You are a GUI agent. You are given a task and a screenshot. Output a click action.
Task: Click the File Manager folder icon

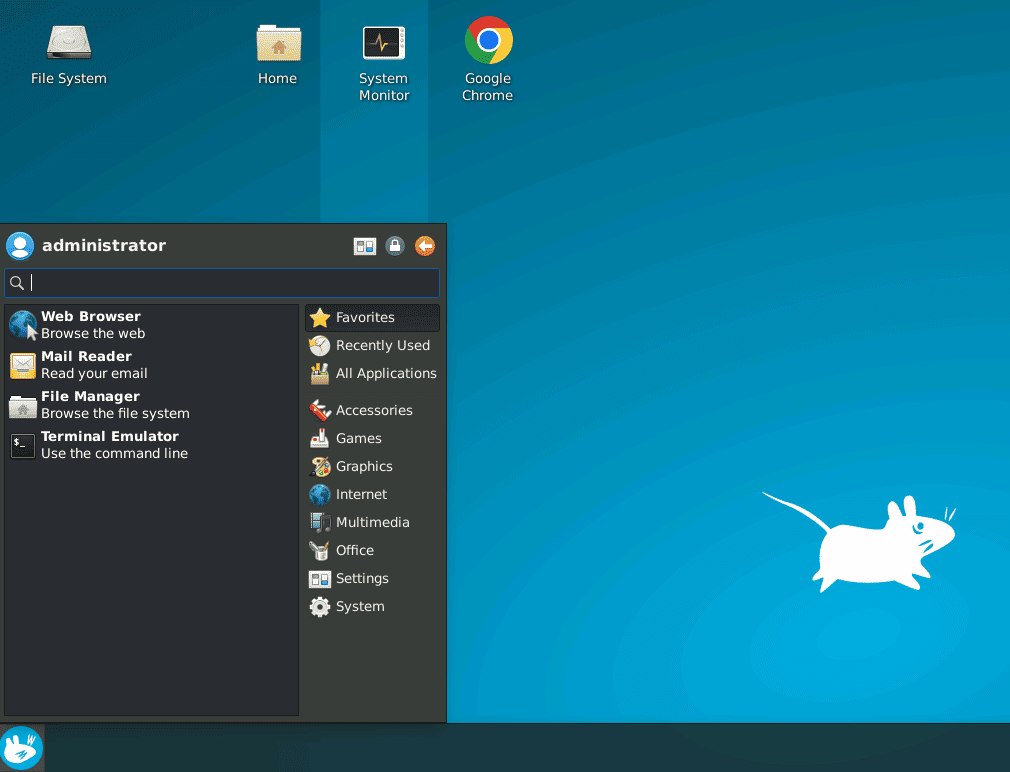[x=23, y=406]
